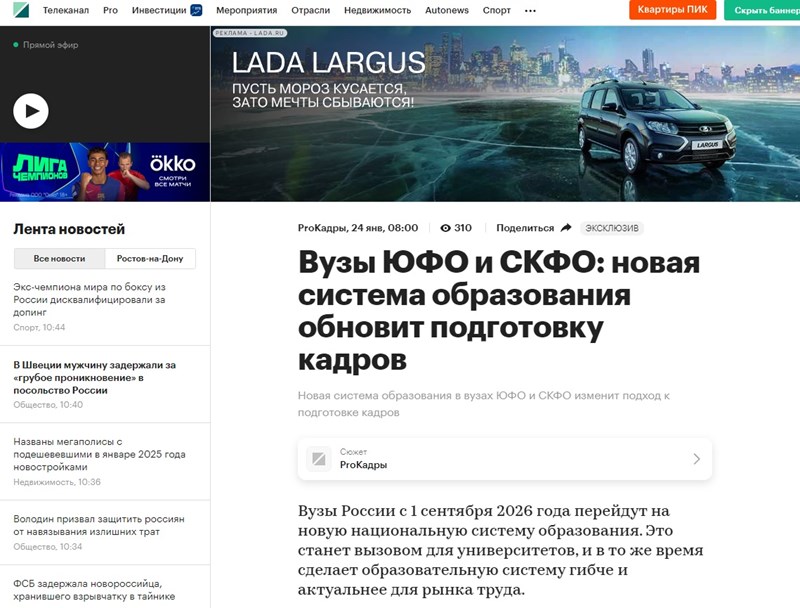
Task: Click the Скрыть баннеры button
Action: [762, 10]
